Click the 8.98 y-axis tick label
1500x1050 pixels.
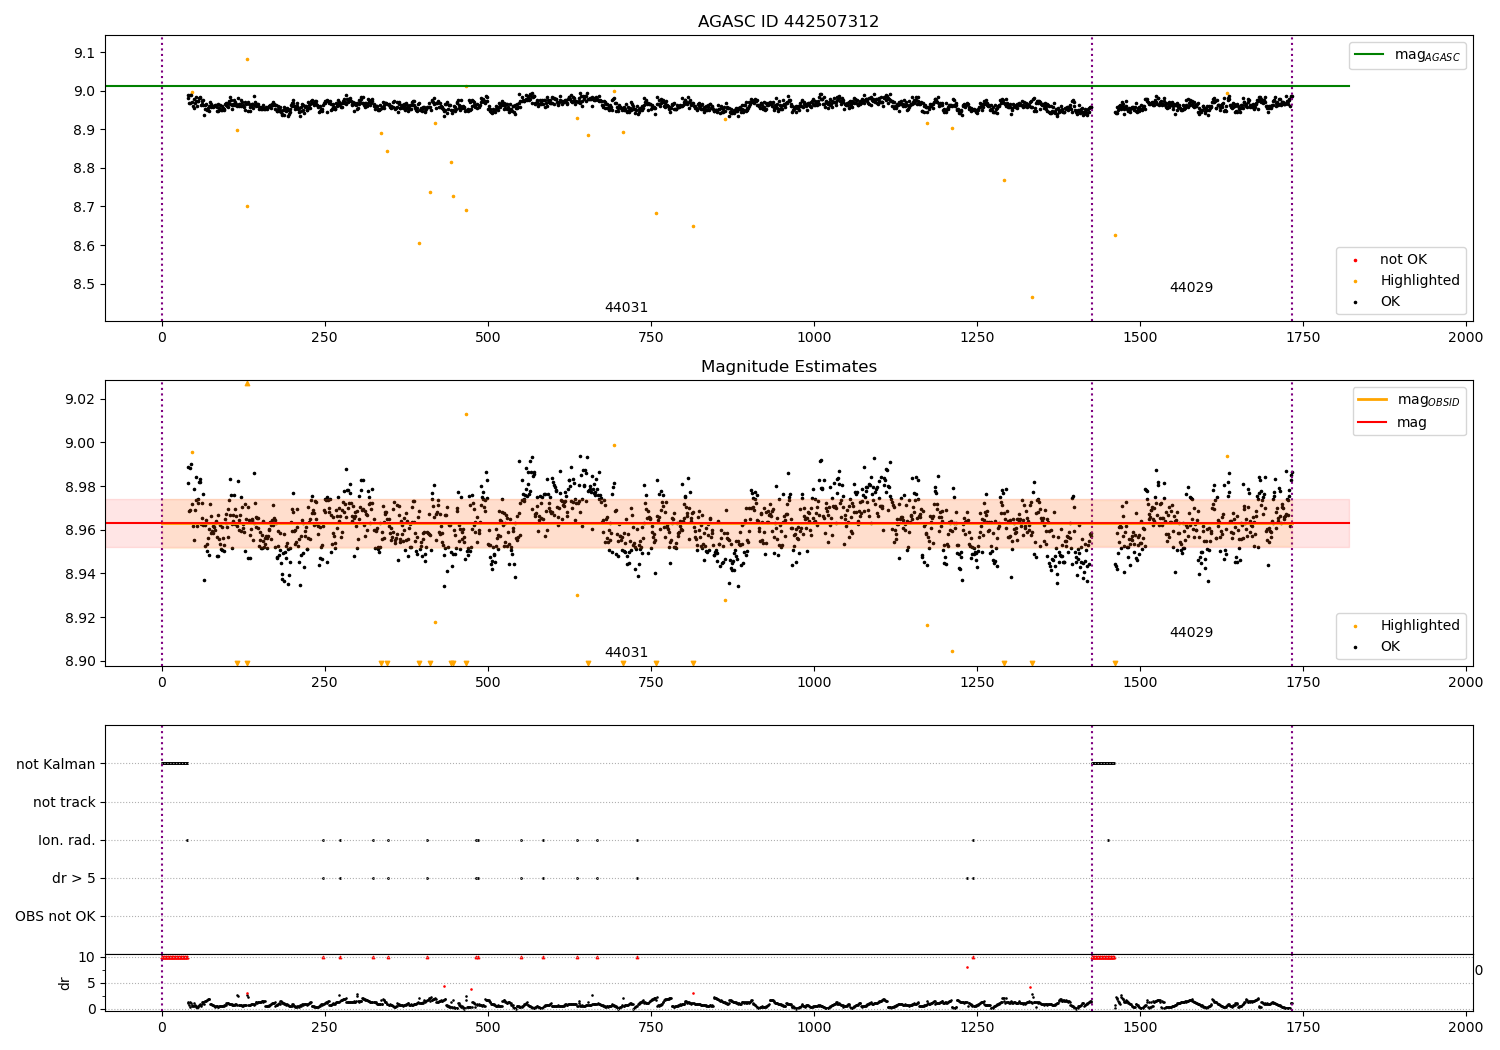[x=80, y=487]
